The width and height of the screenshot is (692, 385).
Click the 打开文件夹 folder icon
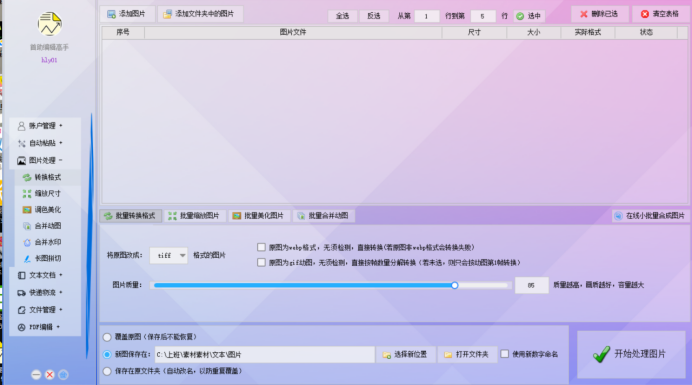pyautogui.click(x=448, y=355)
